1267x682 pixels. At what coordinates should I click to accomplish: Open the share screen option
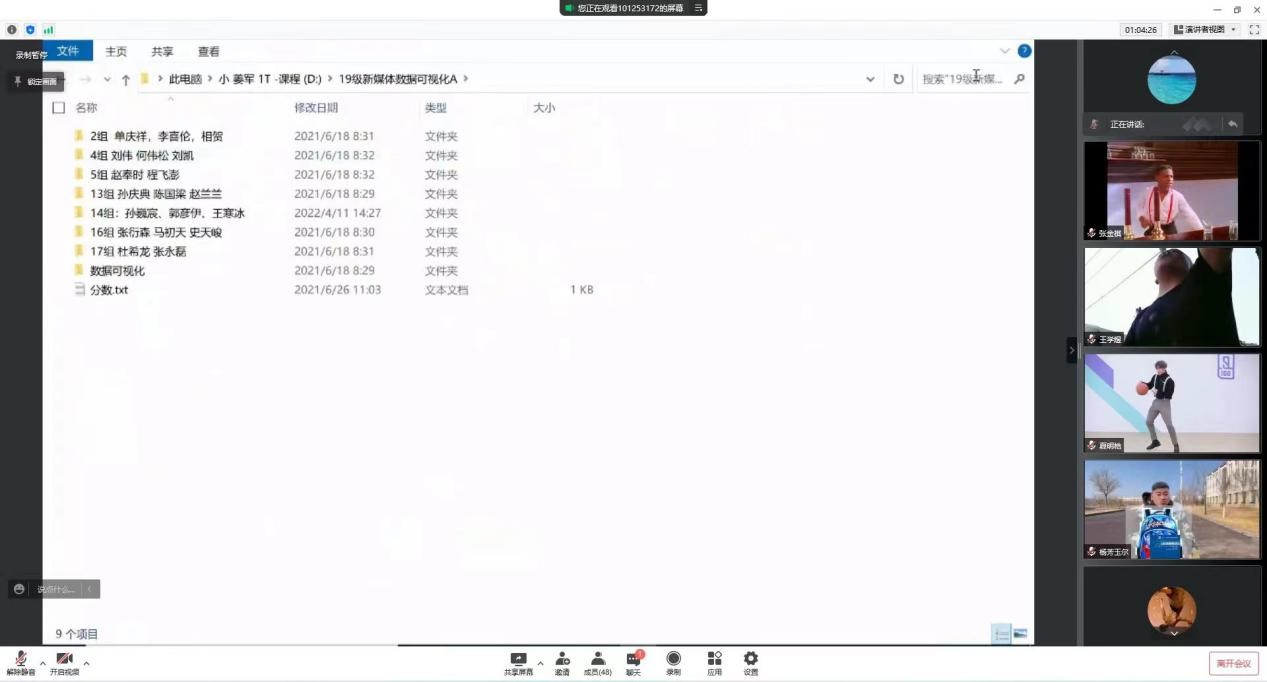coord(518,663)
